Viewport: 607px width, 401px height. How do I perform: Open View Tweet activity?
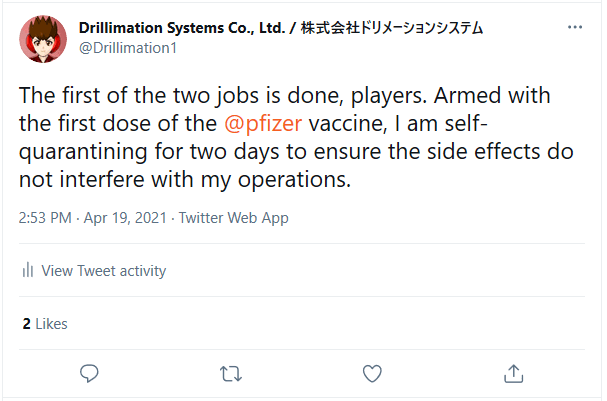click(104, 271)
